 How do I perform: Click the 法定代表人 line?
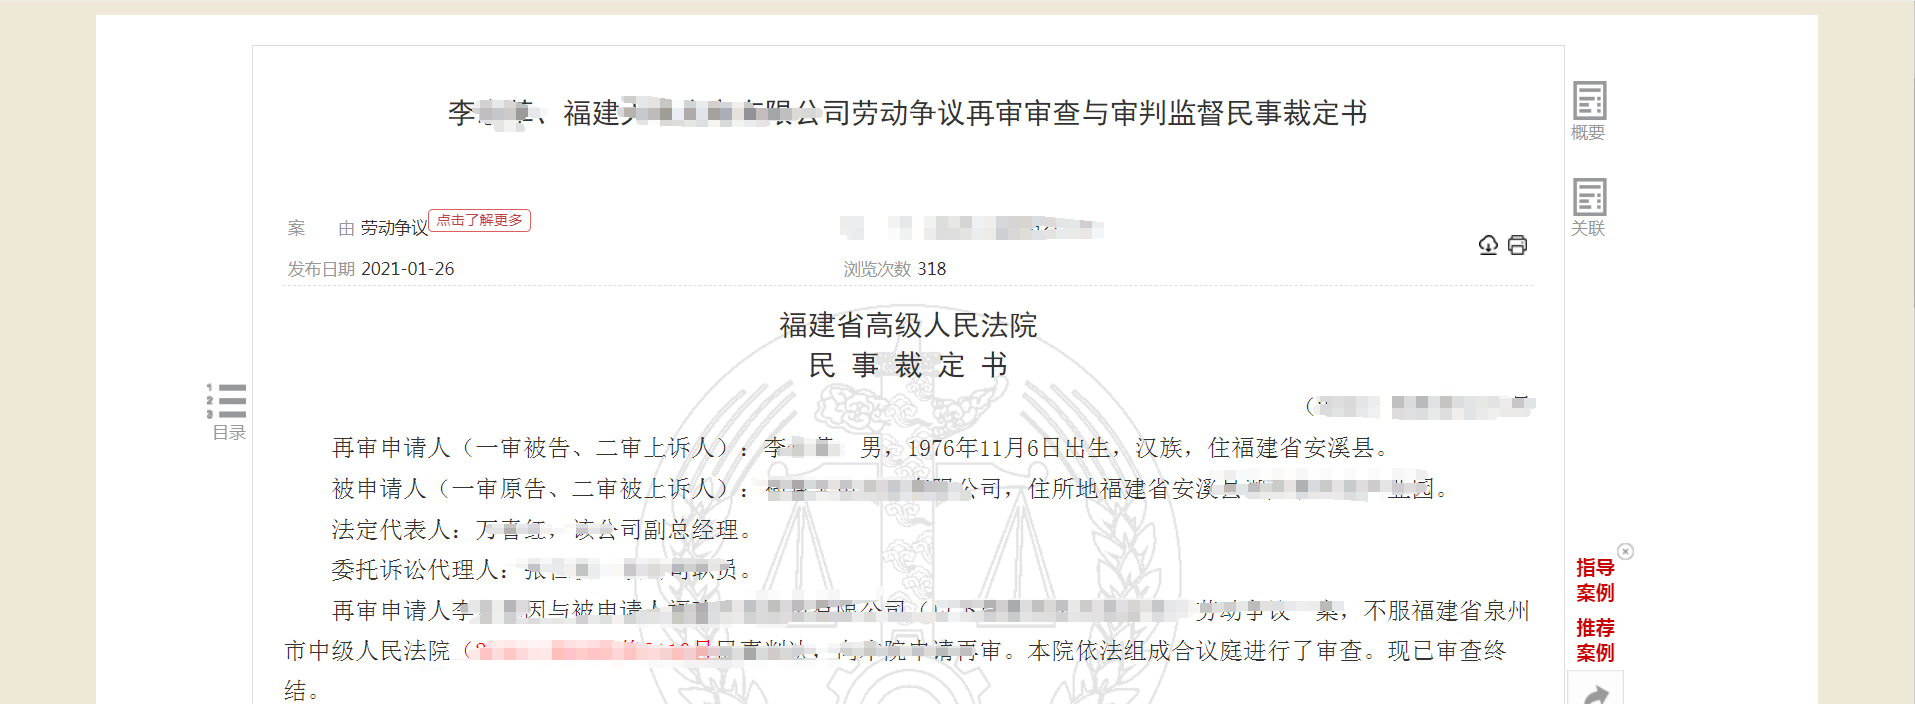(542, 530)
